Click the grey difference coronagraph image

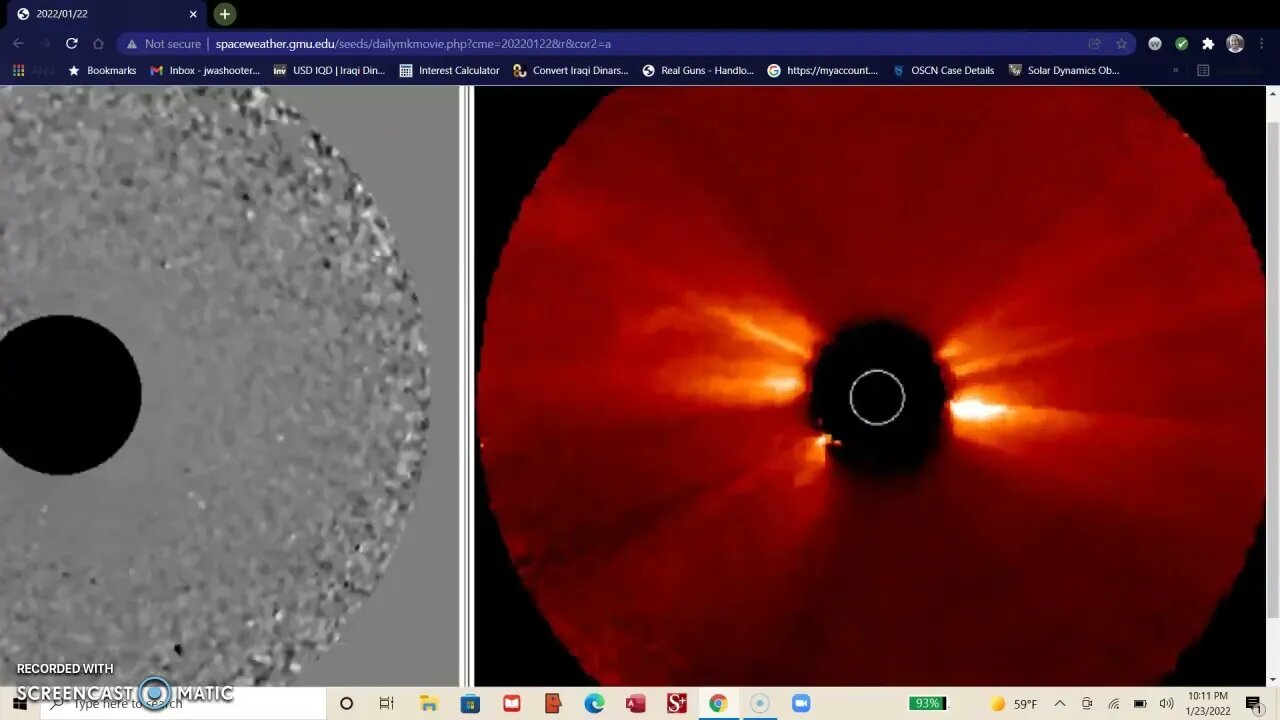229,386
